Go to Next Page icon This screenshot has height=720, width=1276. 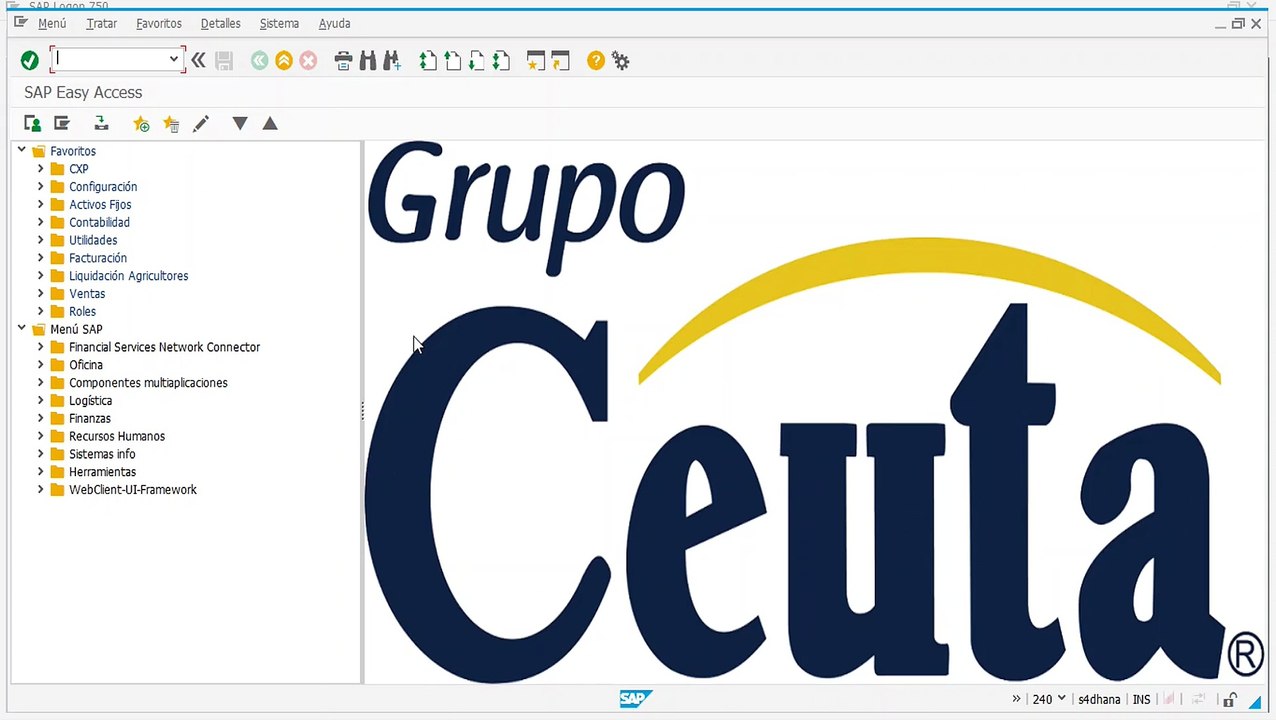click(477, 61)
